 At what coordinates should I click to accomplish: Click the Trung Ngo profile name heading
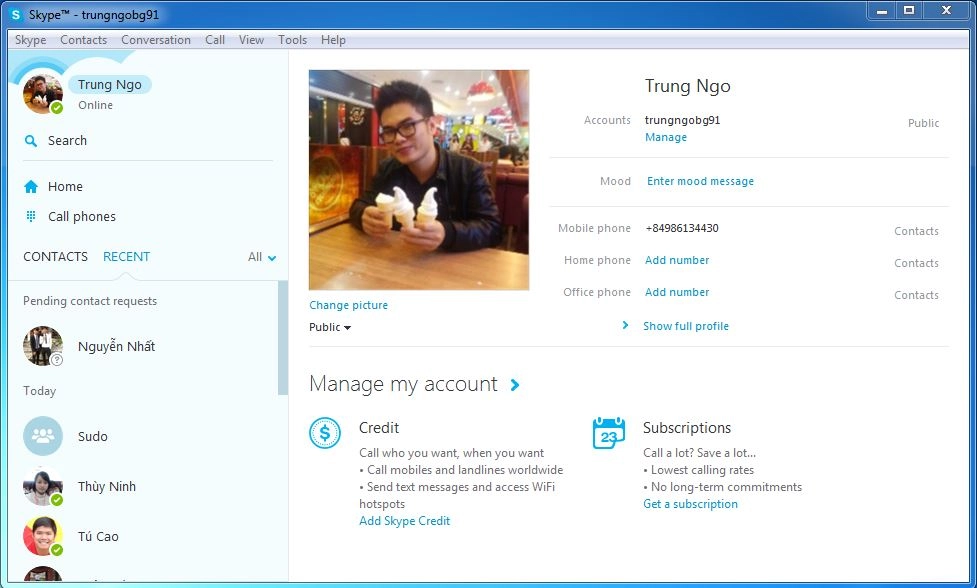pyautogui.click(x=687, y=86)
